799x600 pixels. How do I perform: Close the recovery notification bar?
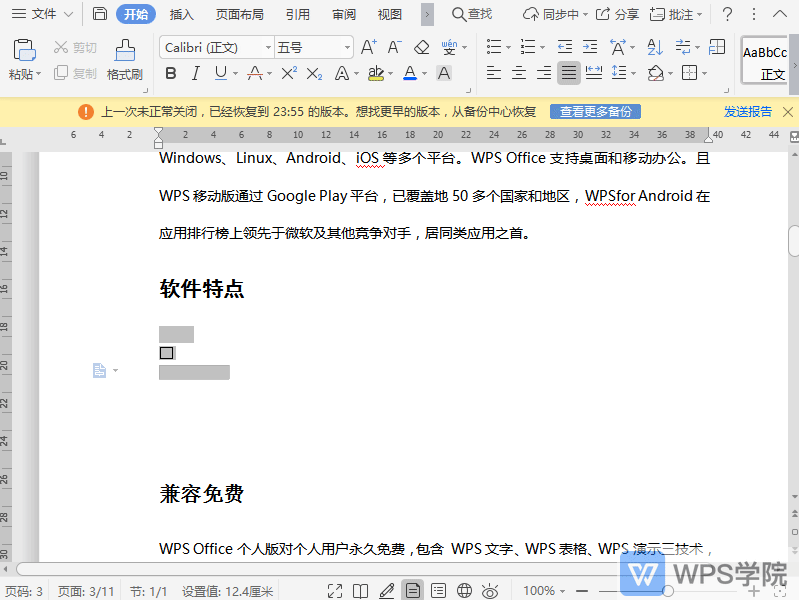[x=787, y=112]
